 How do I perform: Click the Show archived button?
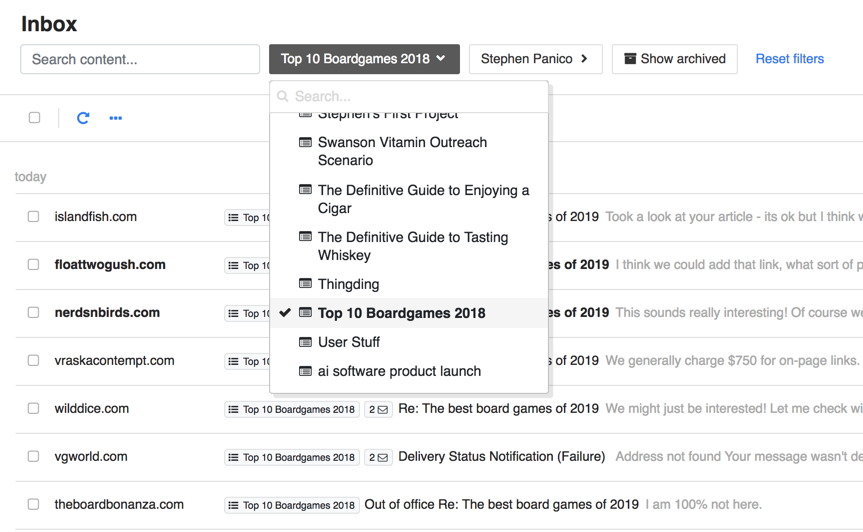[x=674, y=59]
